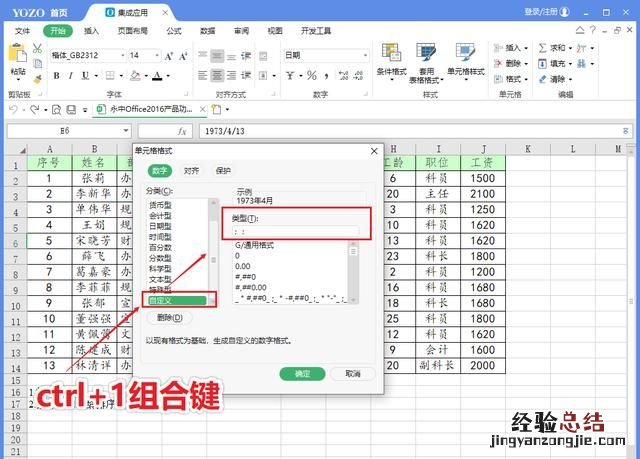Switch to the 公式 ribbon tab

tap(174, 31)
